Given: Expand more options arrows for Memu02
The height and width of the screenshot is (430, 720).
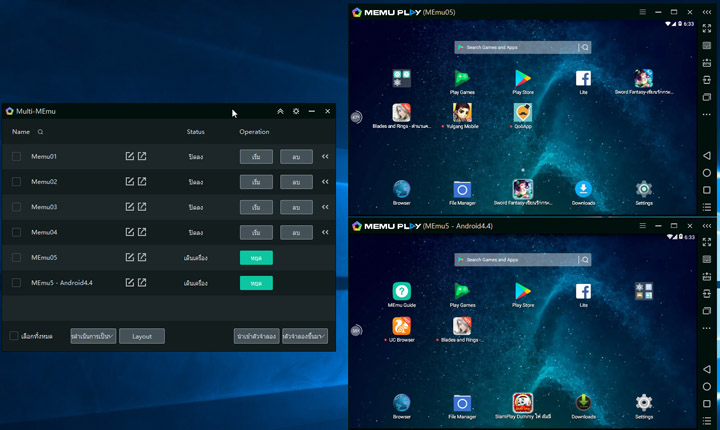Looking at the screenshot, I should coord(325,181).
